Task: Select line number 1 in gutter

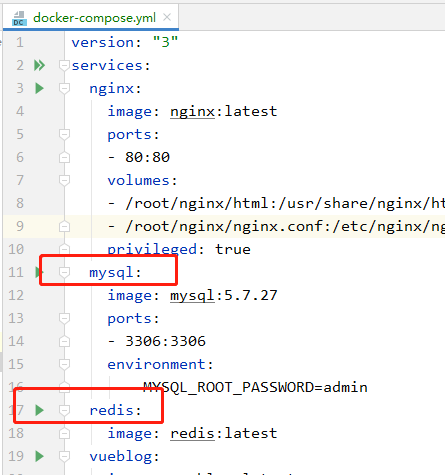Action: click(x=20, y=42)
